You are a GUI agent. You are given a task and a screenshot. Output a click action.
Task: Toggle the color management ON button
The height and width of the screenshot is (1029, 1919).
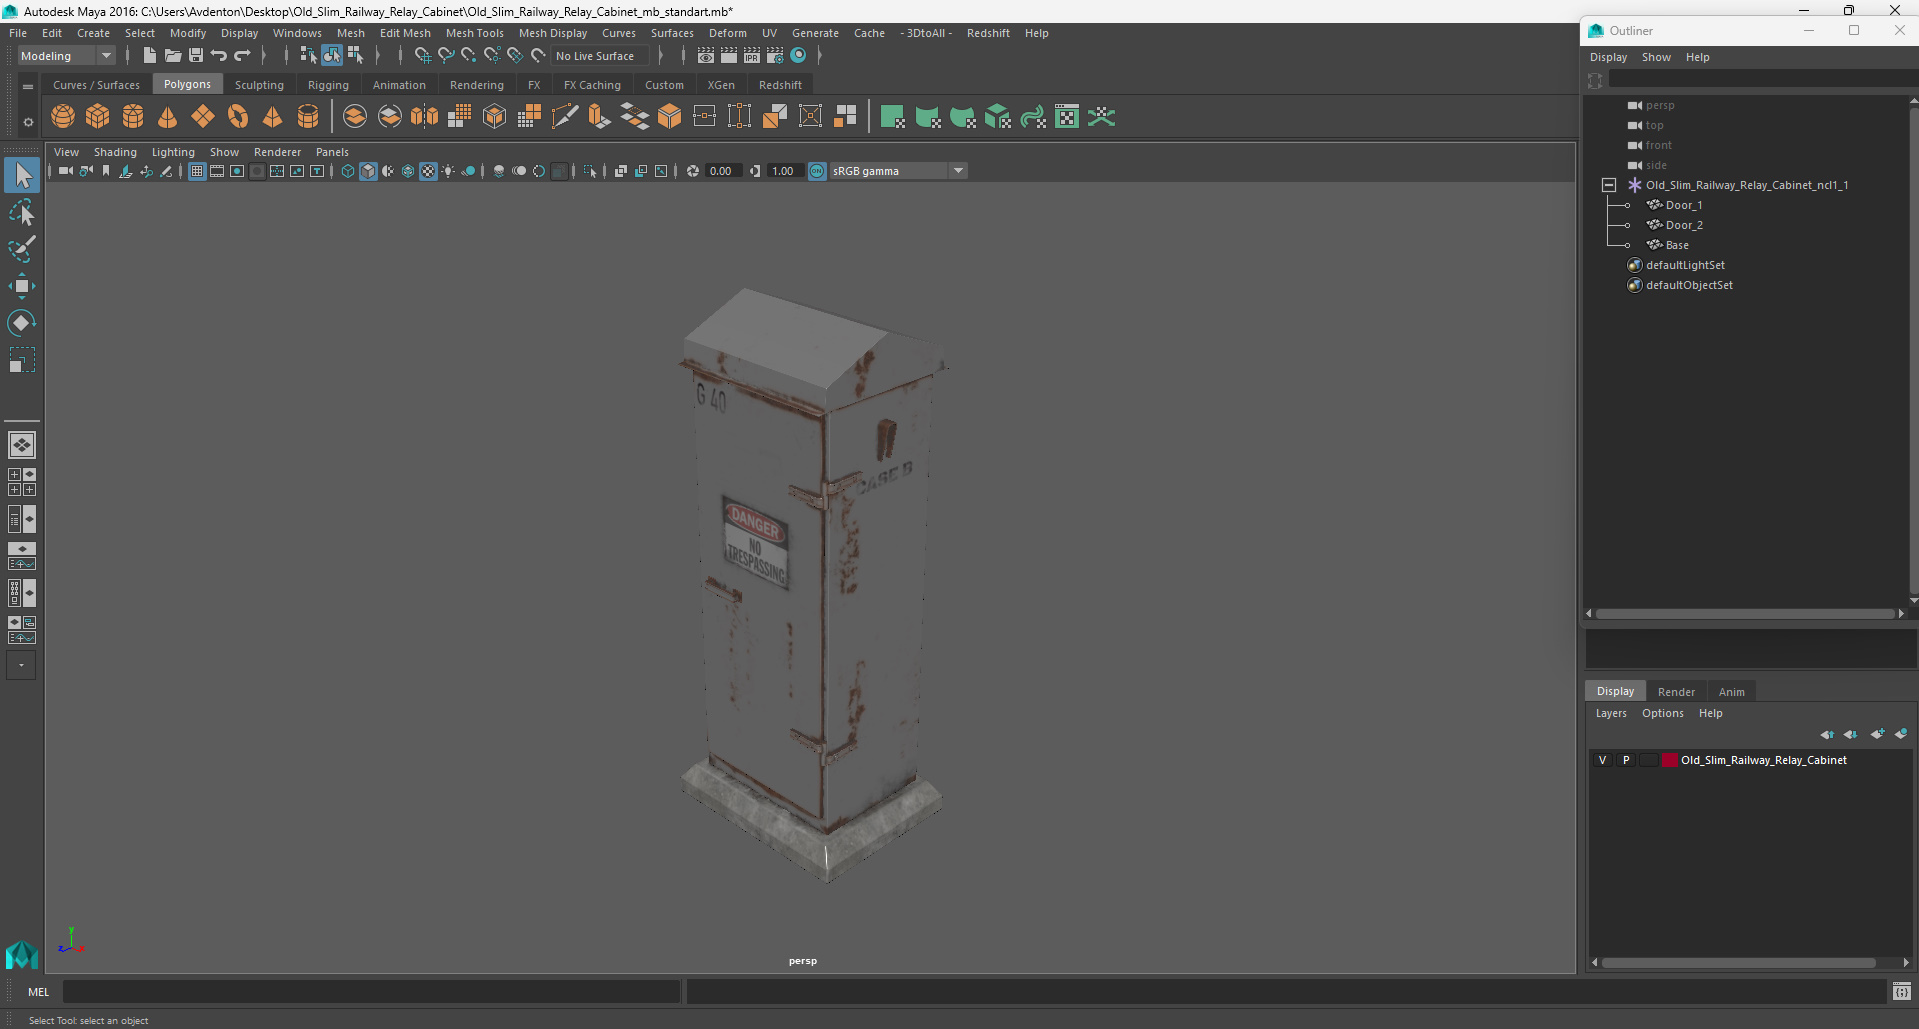[817, 171]
